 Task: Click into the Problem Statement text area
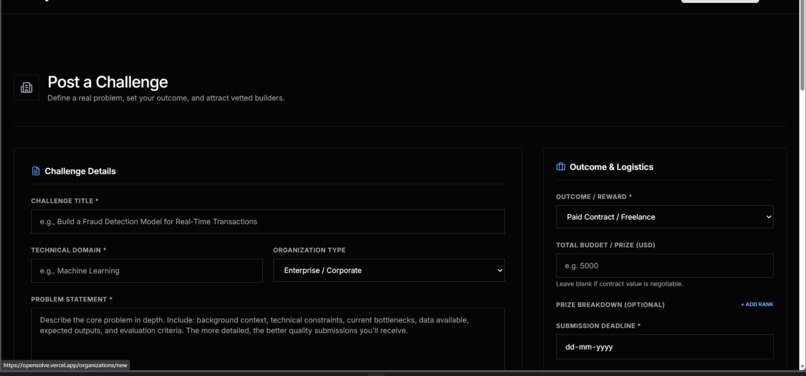pyautogui.click(x=268, y=339)
